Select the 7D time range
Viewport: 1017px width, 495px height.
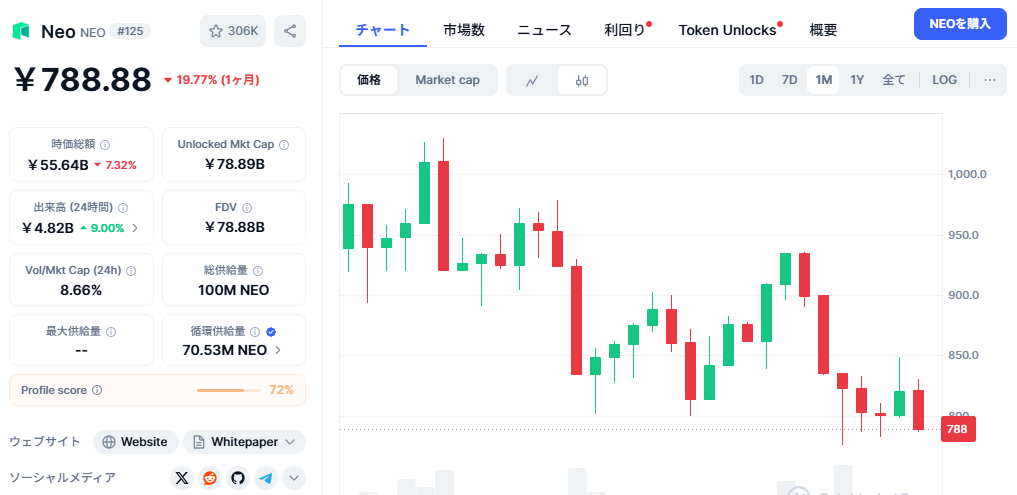tap(789, 80)
